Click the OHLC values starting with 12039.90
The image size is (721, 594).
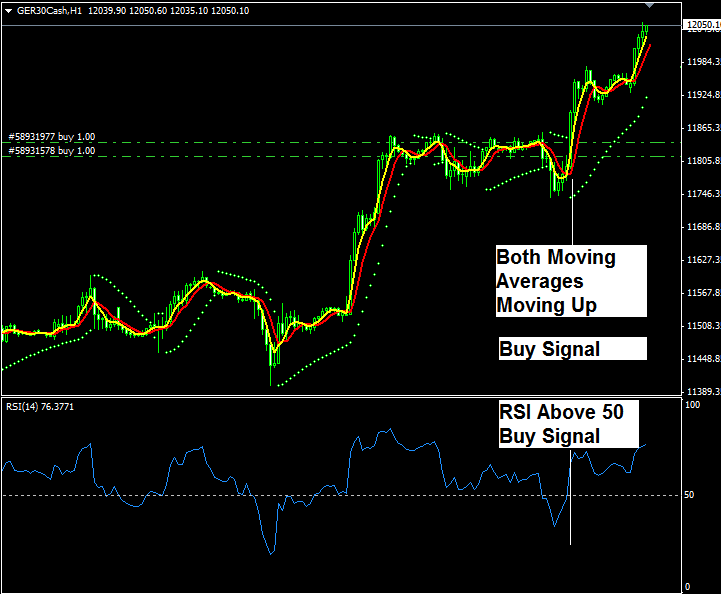click(x=168, y=11)
